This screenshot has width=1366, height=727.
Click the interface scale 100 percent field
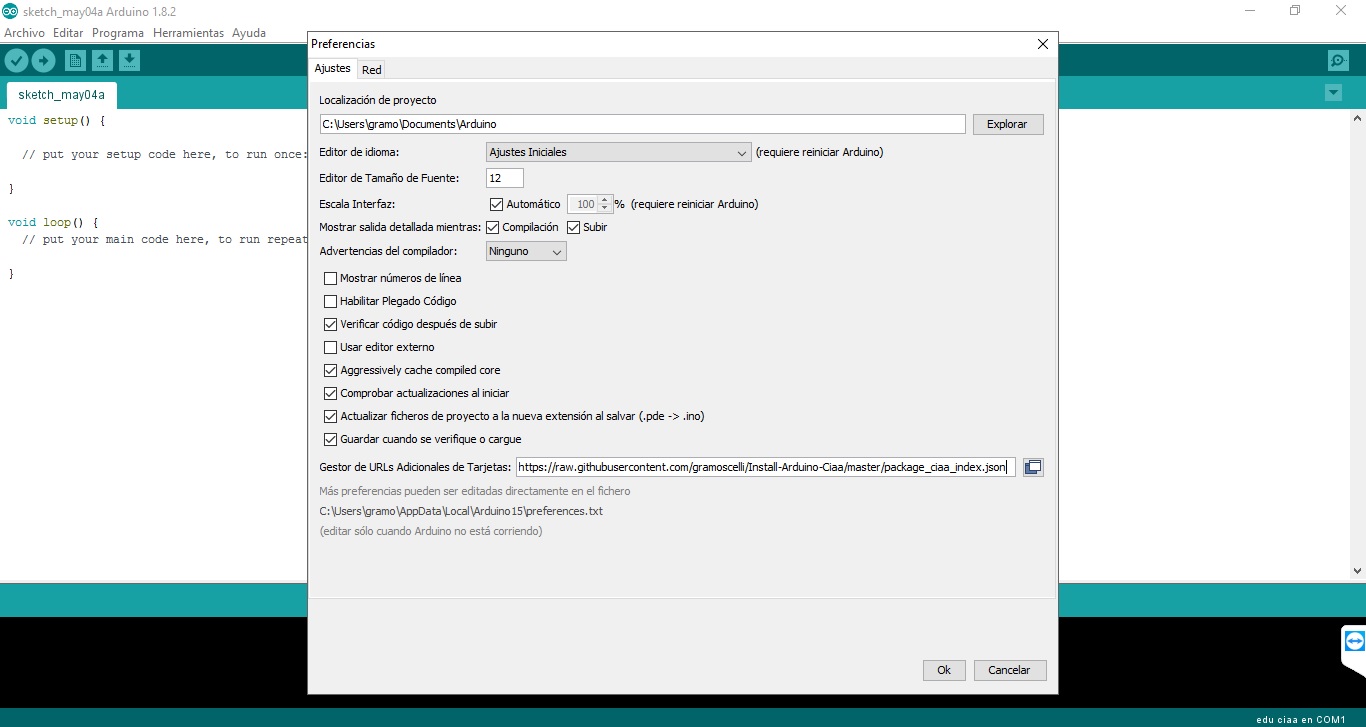coord(583,204)
